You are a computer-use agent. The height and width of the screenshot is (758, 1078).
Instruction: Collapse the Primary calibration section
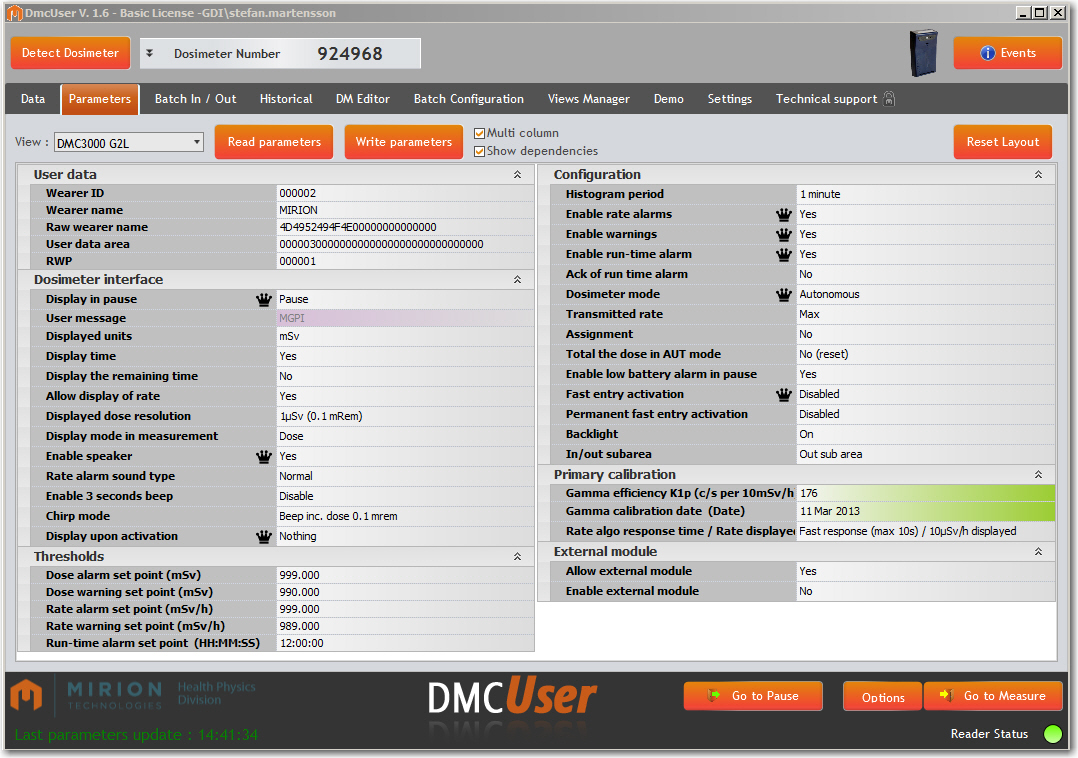1038,475
